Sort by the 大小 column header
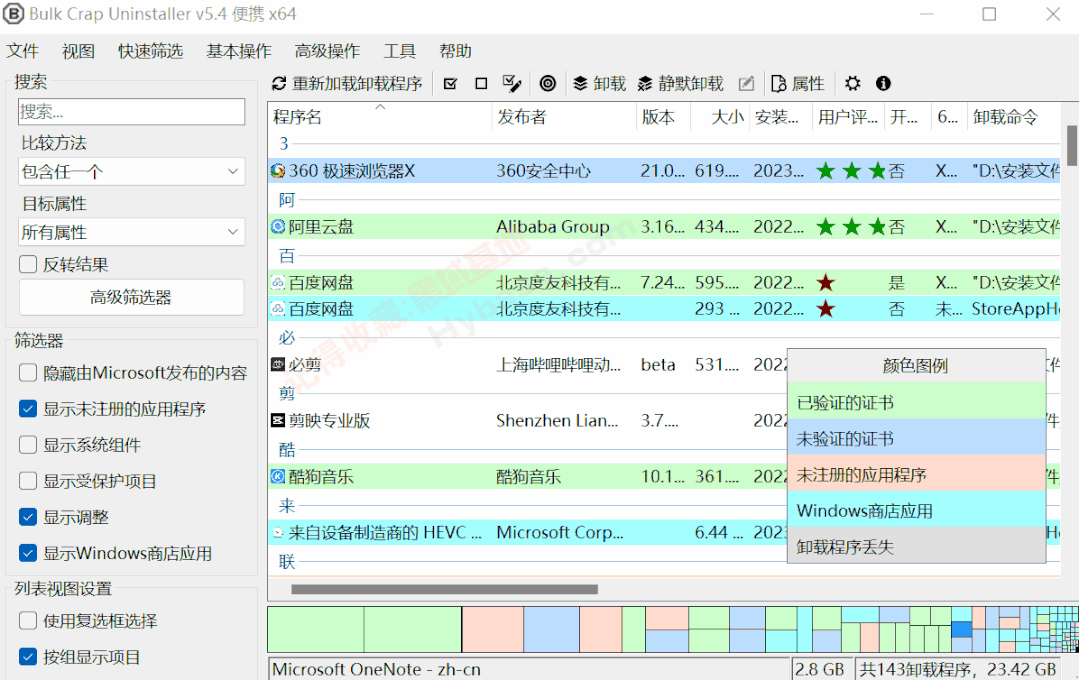The image size is (1079, 680). coord(720,117)
